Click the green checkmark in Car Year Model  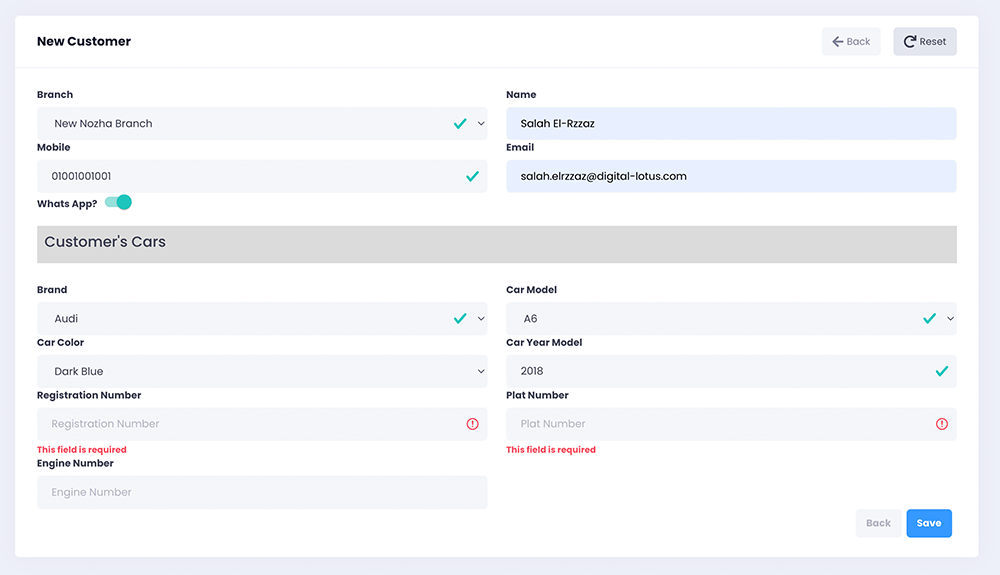click(941, 371)
